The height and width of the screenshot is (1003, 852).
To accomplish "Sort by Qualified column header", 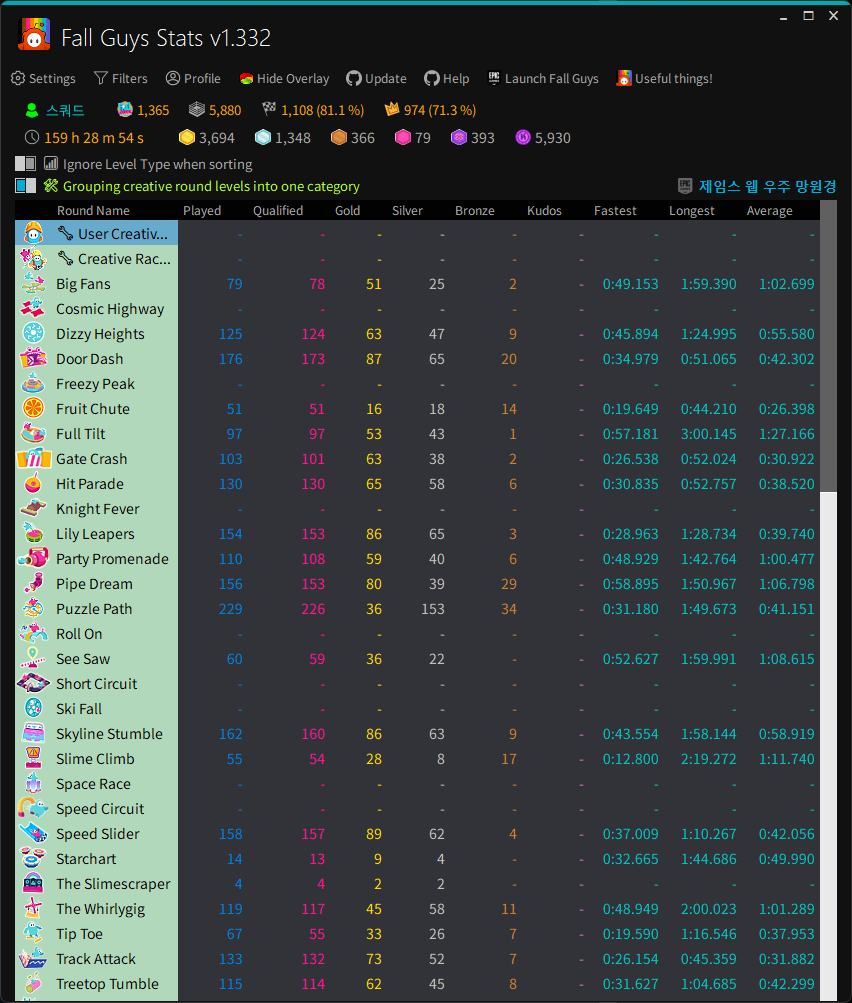I will [x=278, y=210].
